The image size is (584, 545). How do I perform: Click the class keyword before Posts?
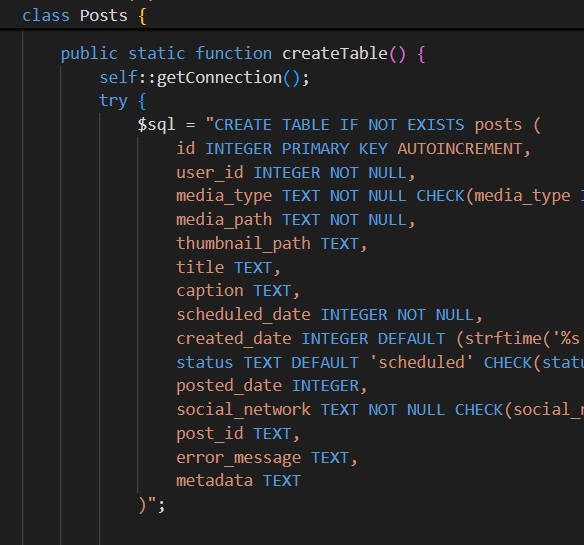pos(46,16)
